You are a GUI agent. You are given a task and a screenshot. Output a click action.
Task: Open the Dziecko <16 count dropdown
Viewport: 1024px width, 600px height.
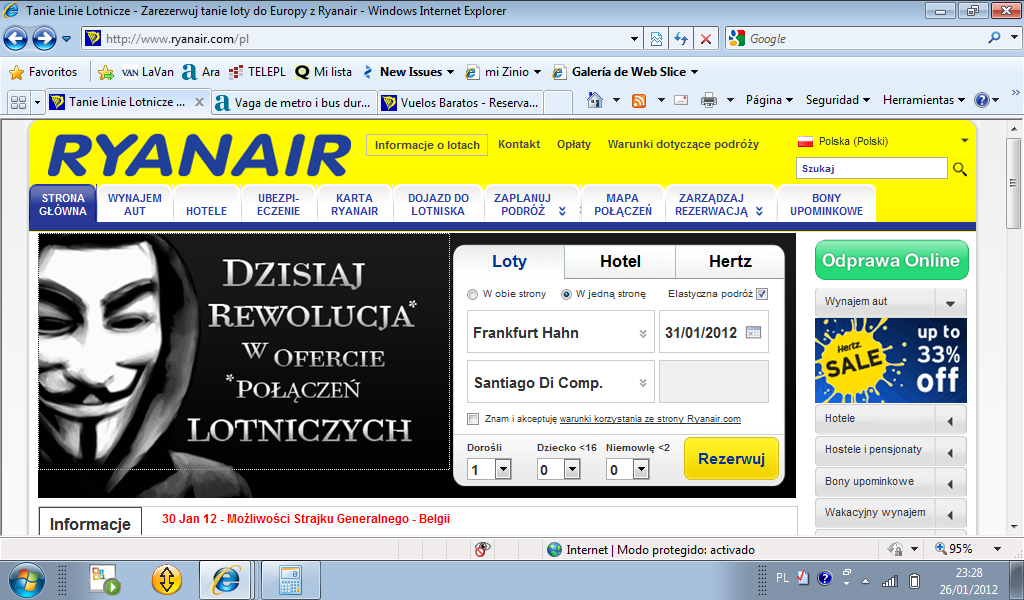571,469
